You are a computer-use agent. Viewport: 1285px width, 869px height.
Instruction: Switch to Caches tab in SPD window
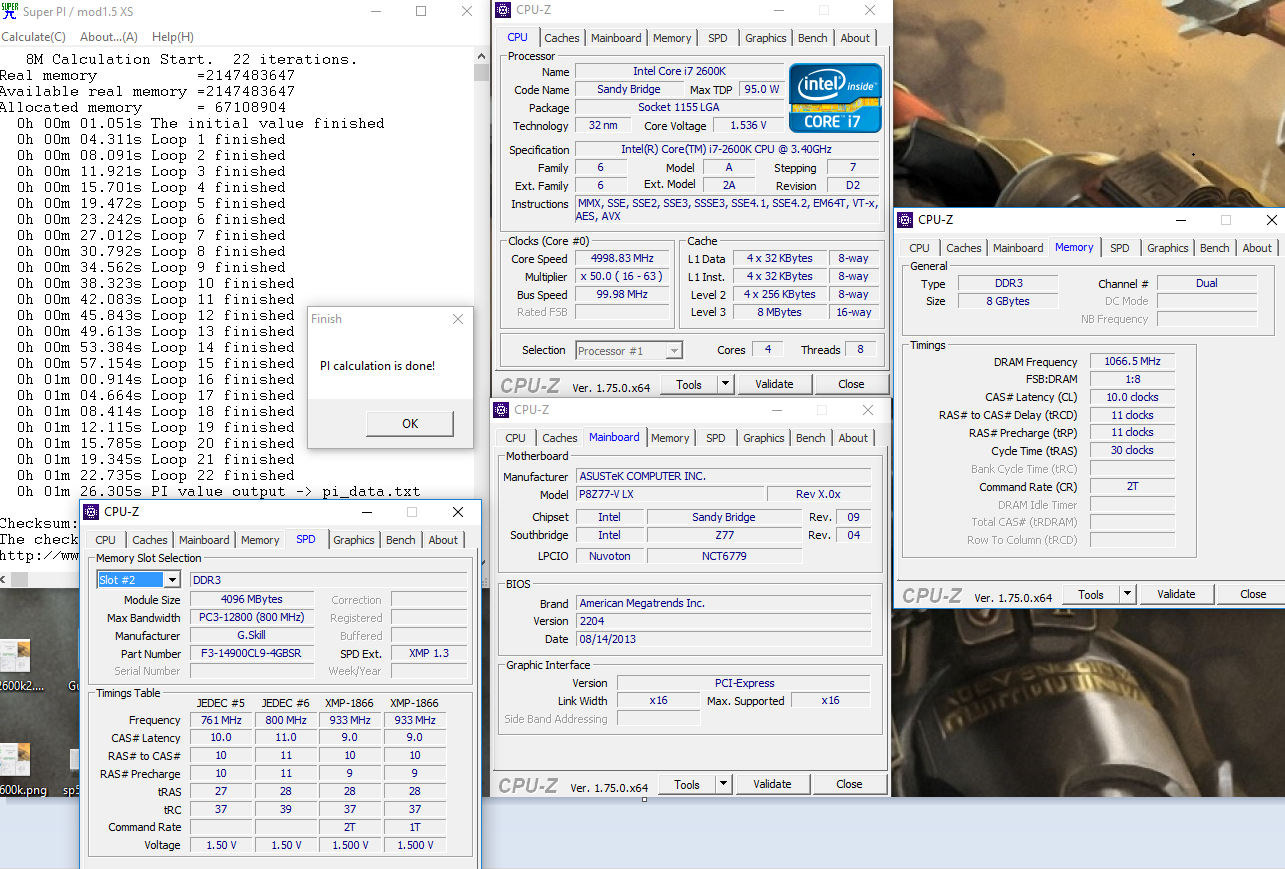coord(150,540)
